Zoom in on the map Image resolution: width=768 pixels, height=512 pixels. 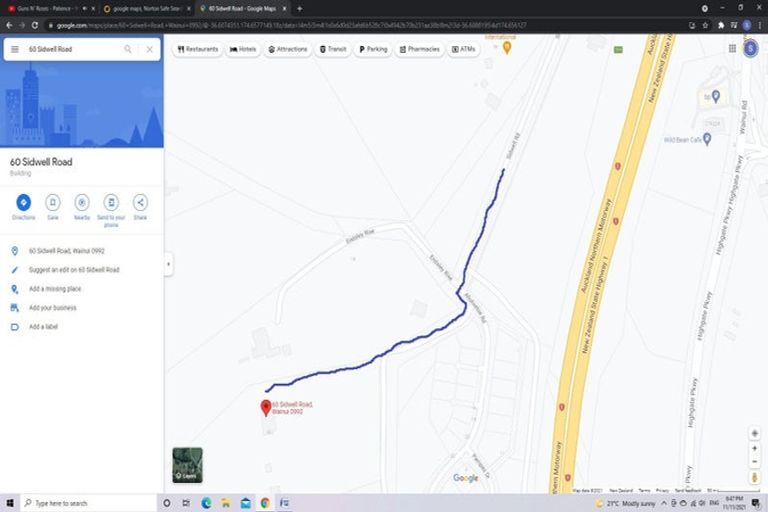click(x=754, y=449)
